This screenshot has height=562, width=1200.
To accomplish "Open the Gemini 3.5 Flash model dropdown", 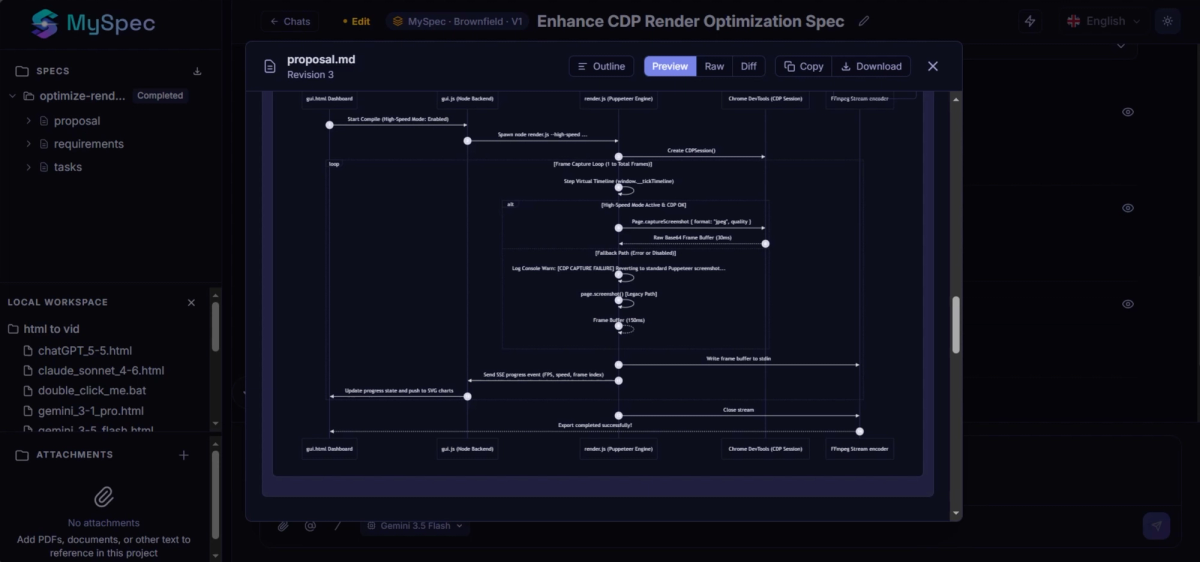I will (x=414, y=525).
